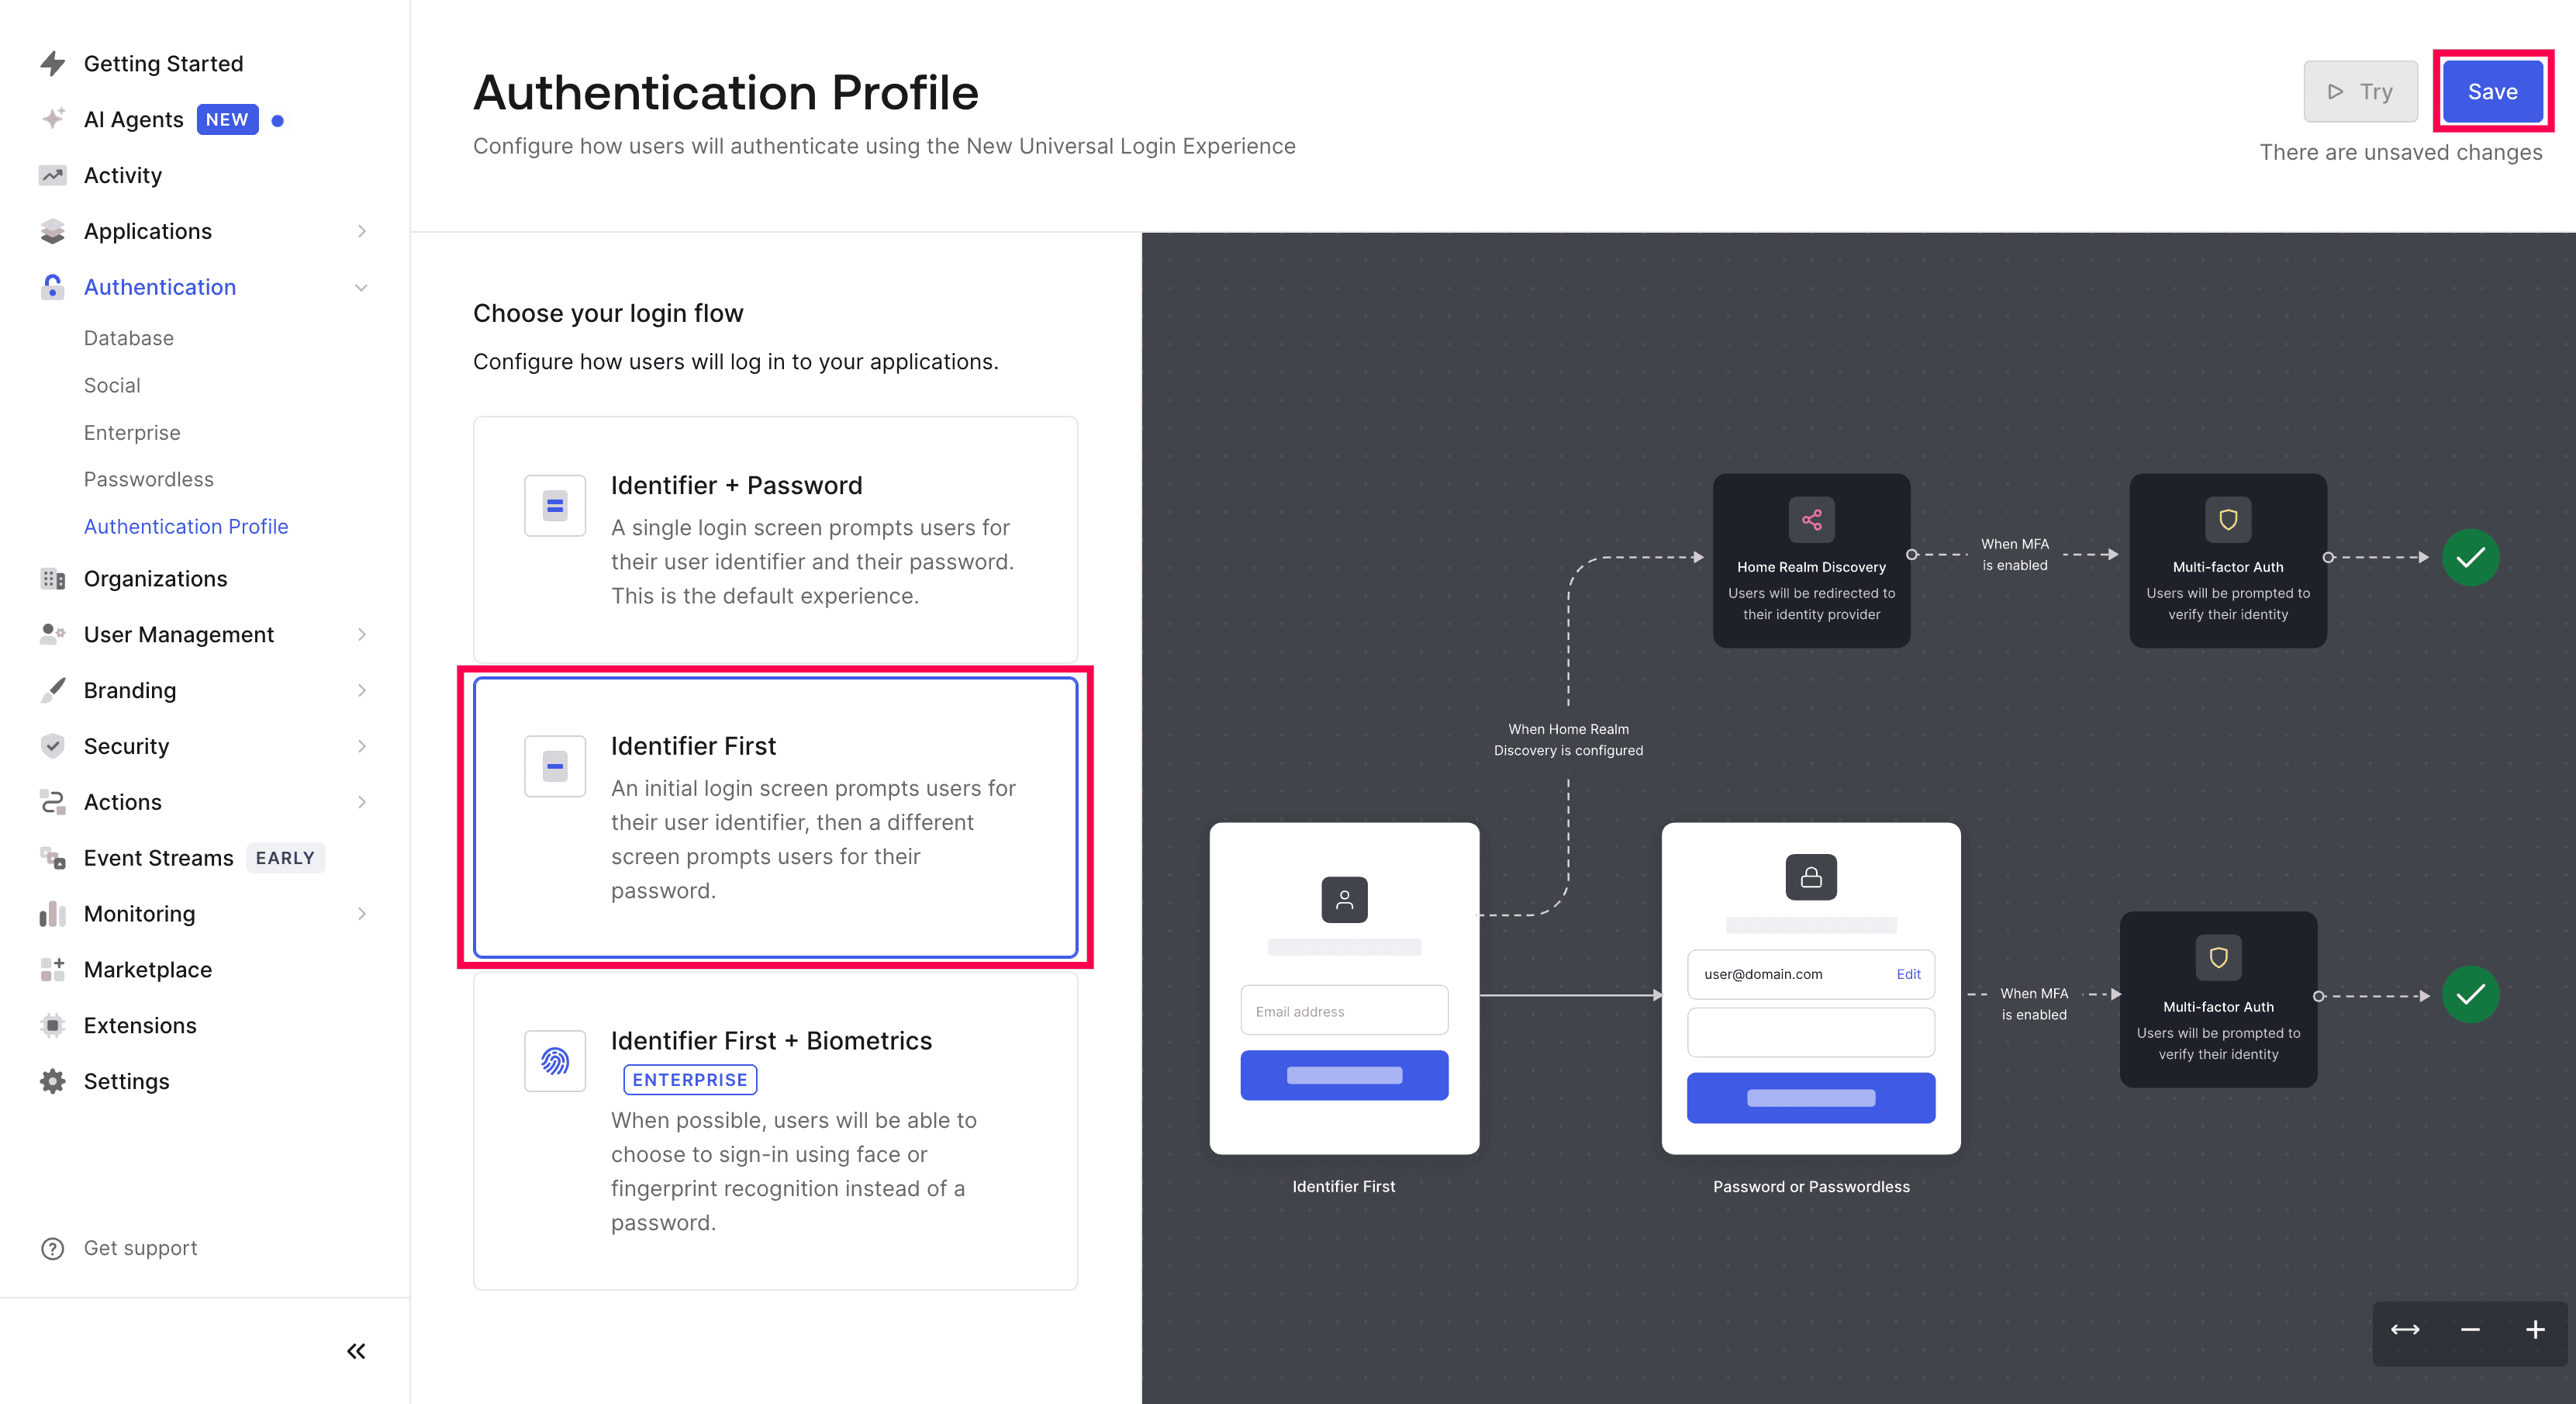The image size is (2576, 1404).
Task: Select the Identifier + Password login flow
Action: [775, 539]
